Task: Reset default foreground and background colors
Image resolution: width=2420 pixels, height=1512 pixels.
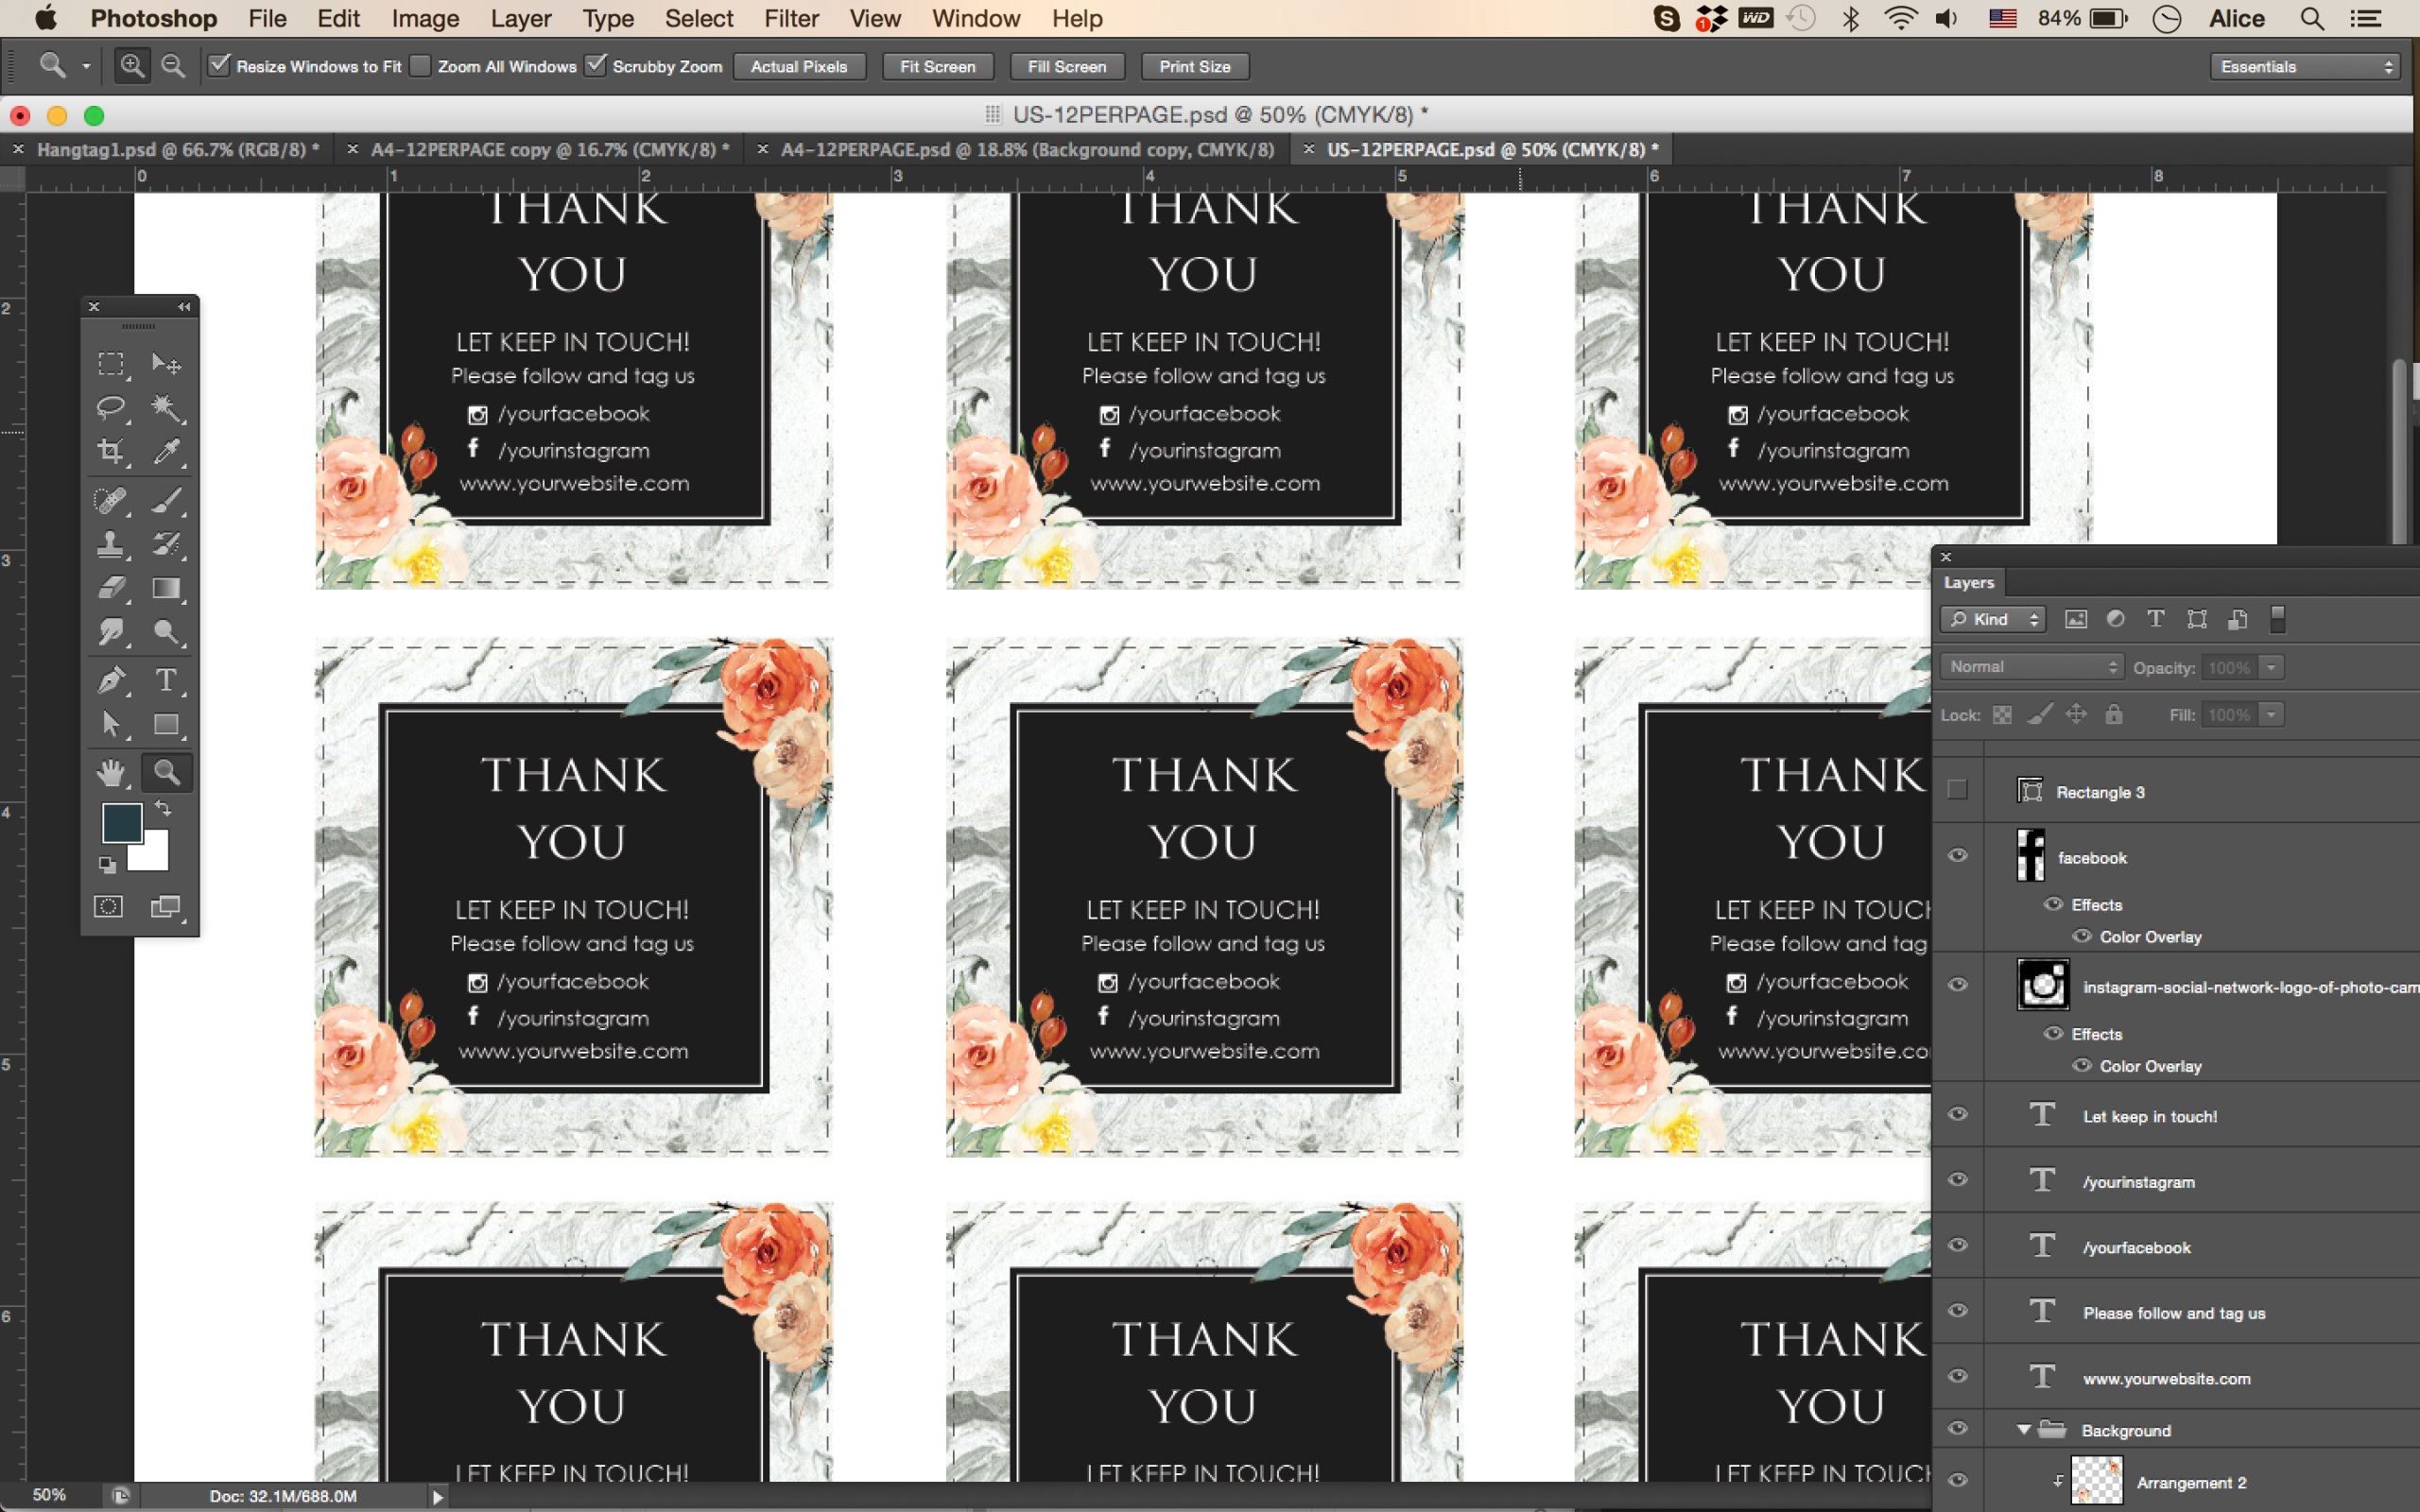Action: tap(107, 865)
